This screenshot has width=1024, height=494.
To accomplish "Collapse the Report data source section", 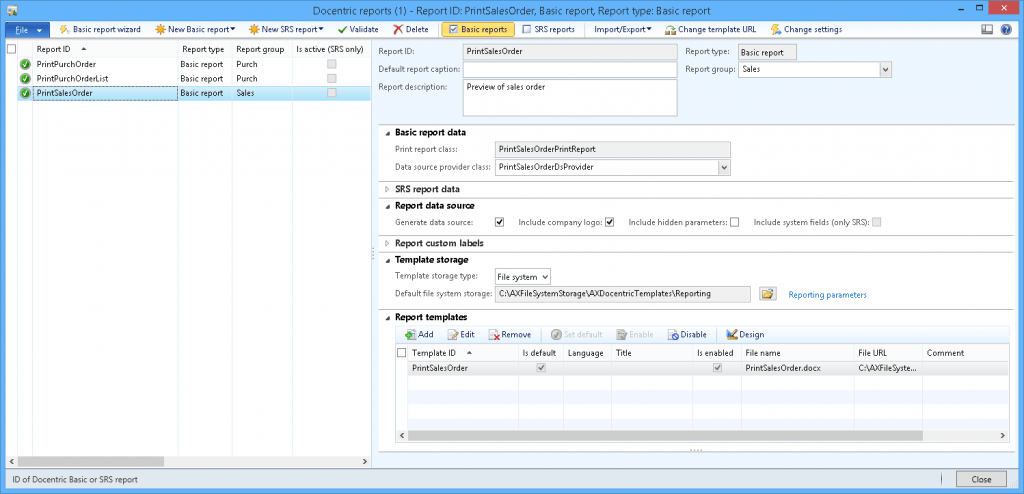I will click(387, 206).
